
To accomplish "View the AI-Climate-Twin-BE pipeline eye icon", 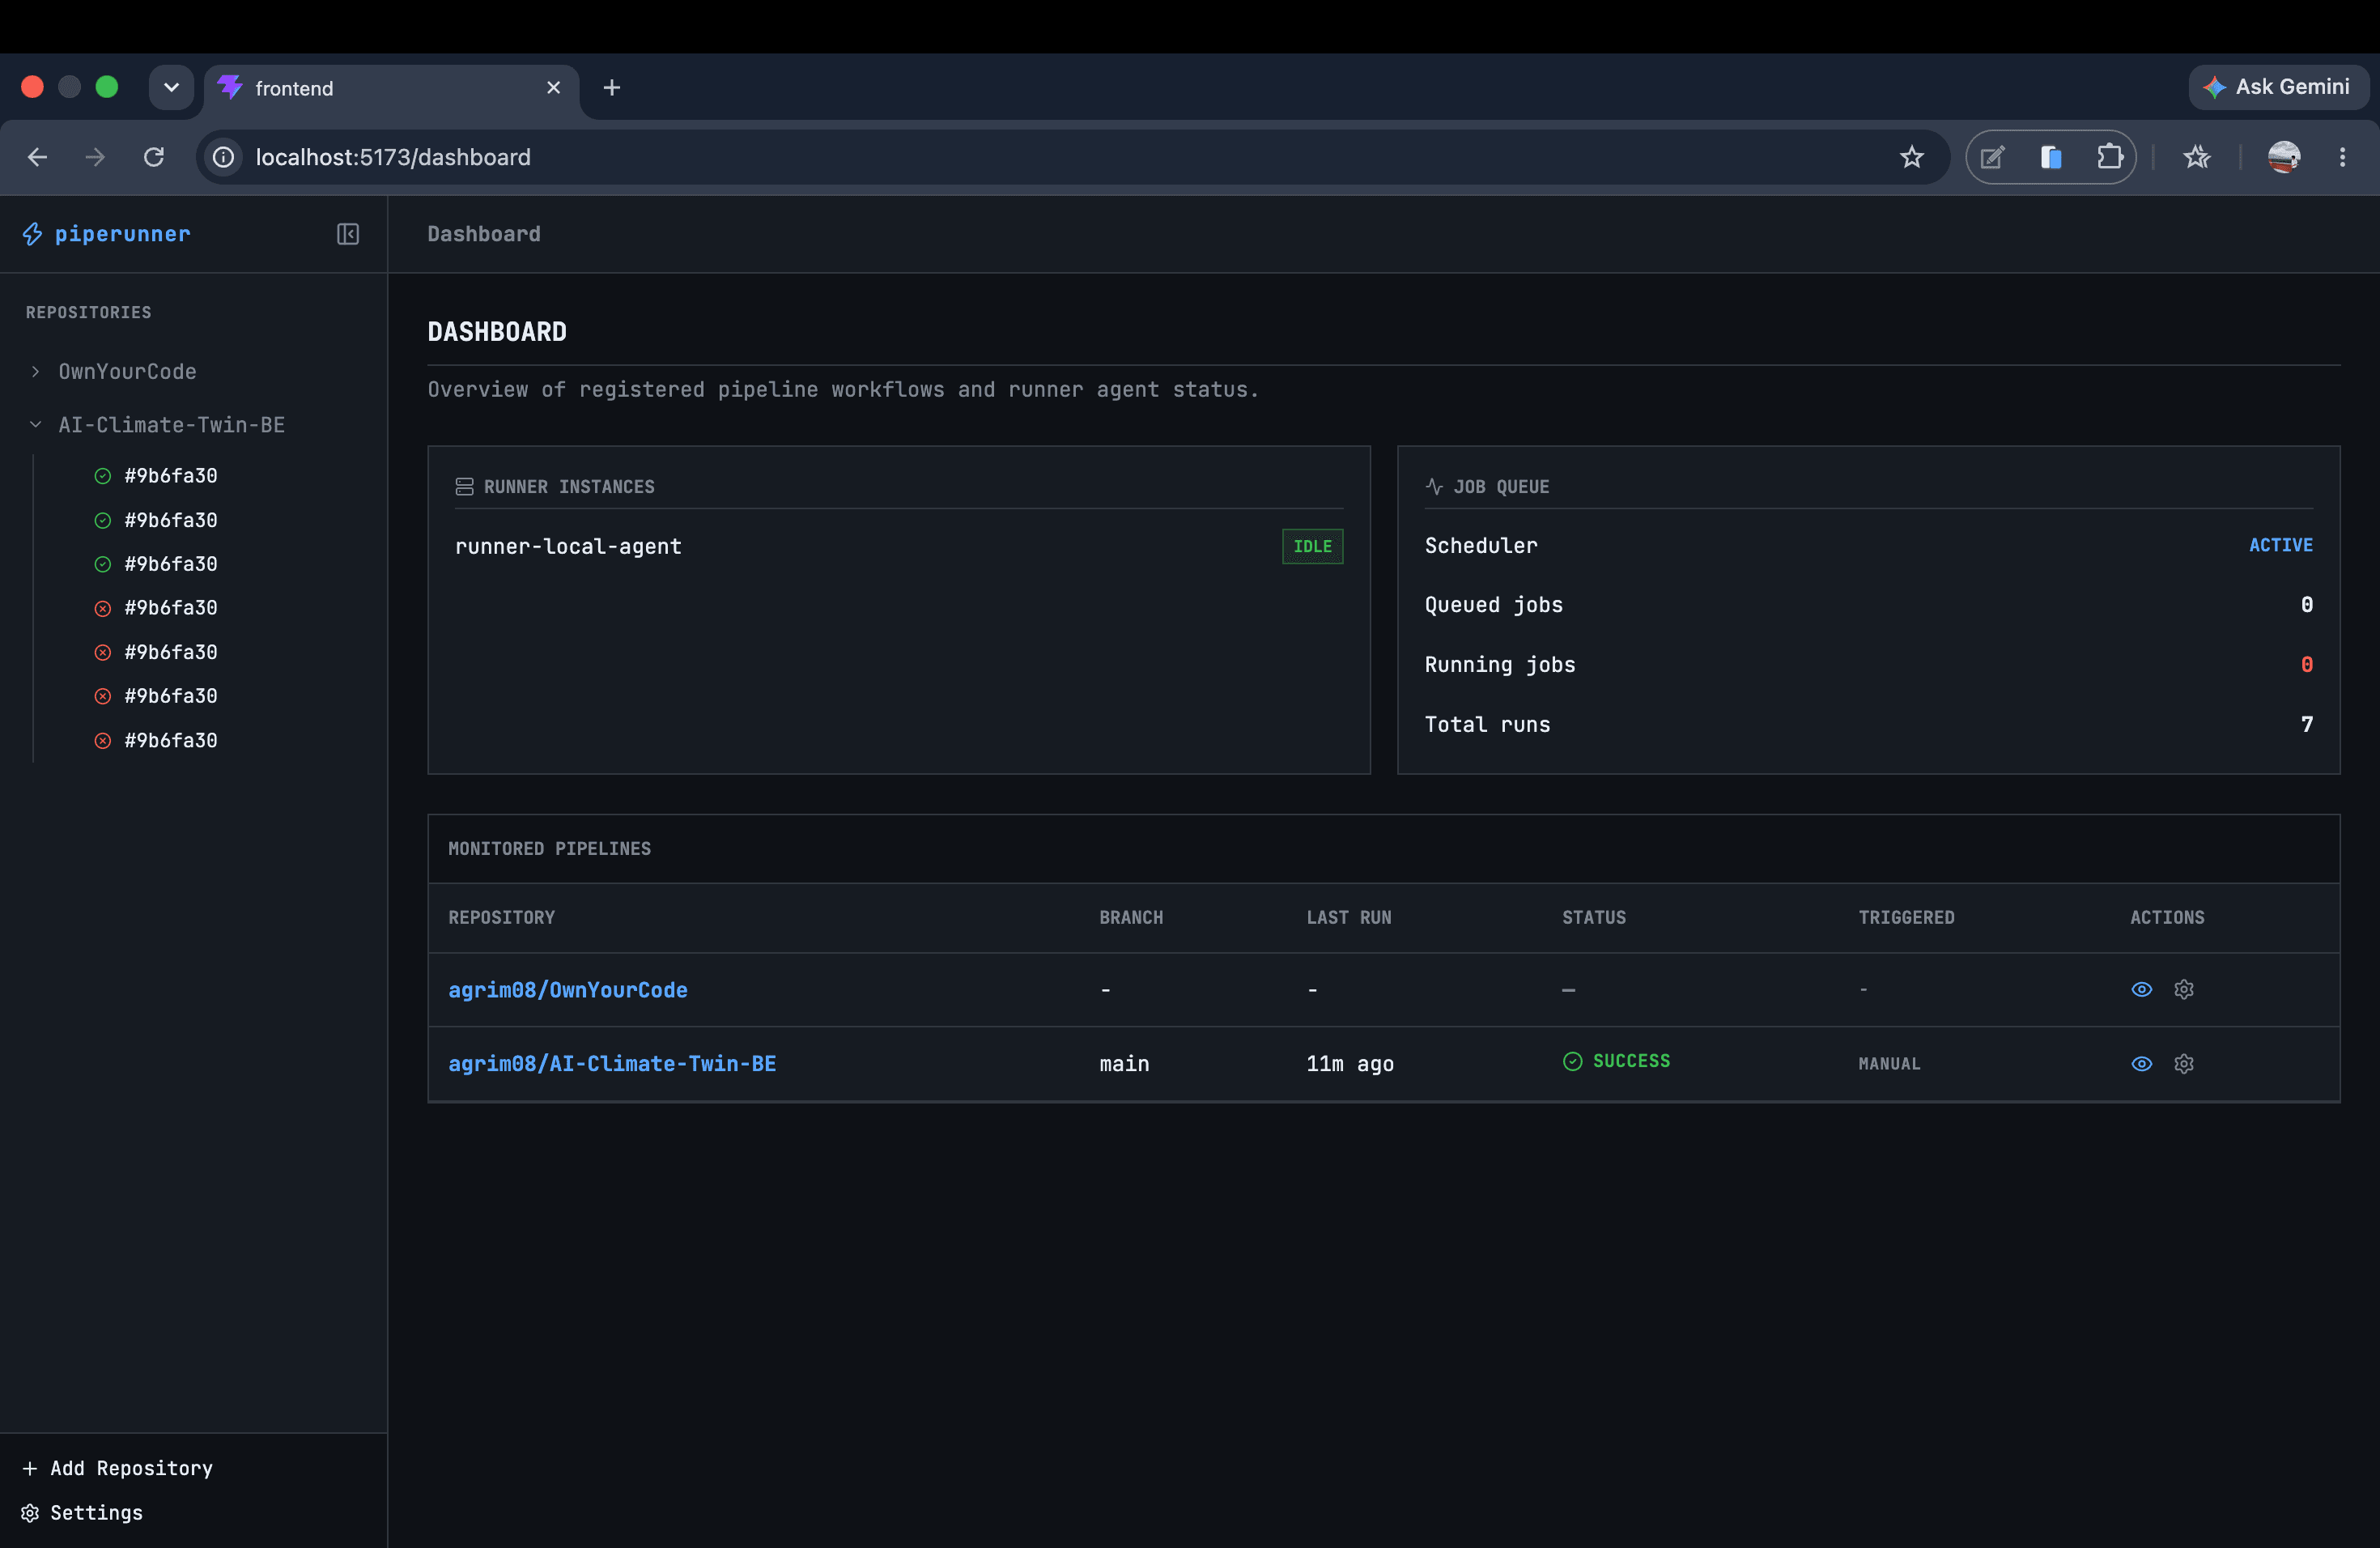I will pyautogui.click(x=2141, y=1063).
